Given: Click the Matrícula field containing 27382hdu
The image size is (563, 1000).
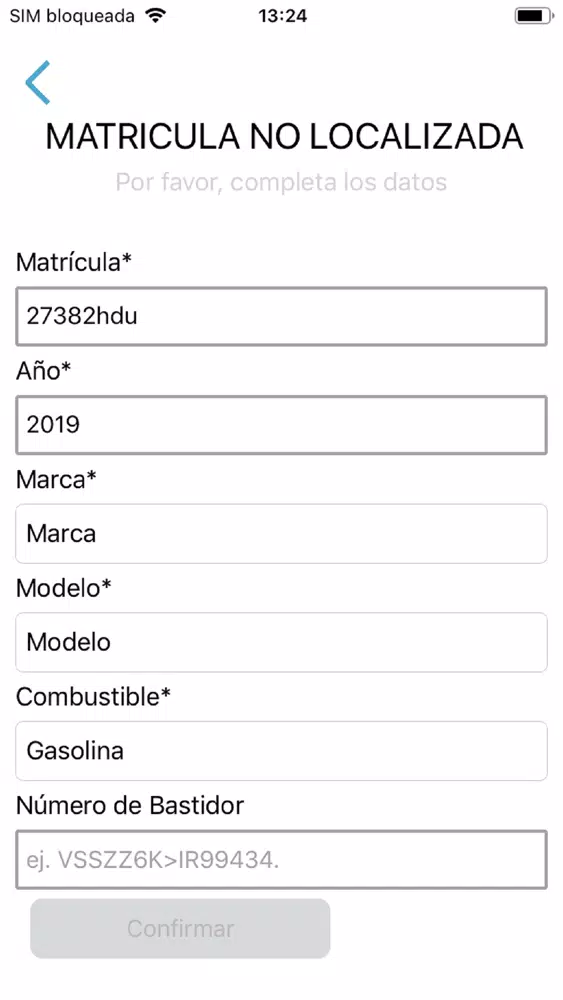Looking at the screenshot, I should point(281,316).
